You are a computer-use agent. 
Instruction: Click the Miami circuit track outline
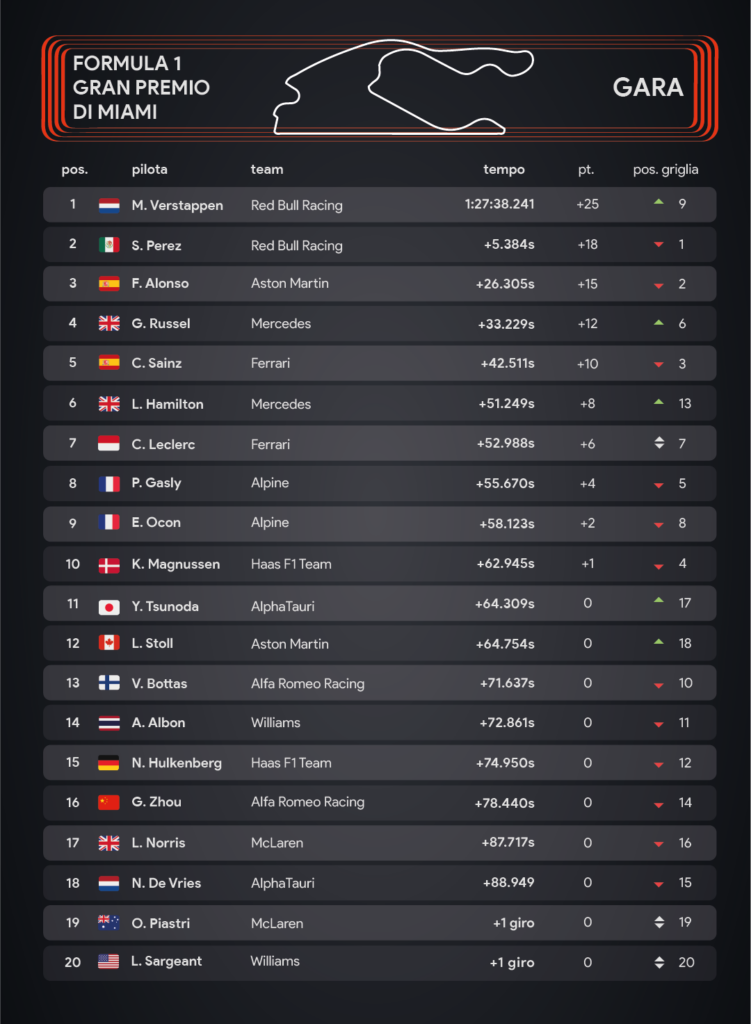pos(404,87)
